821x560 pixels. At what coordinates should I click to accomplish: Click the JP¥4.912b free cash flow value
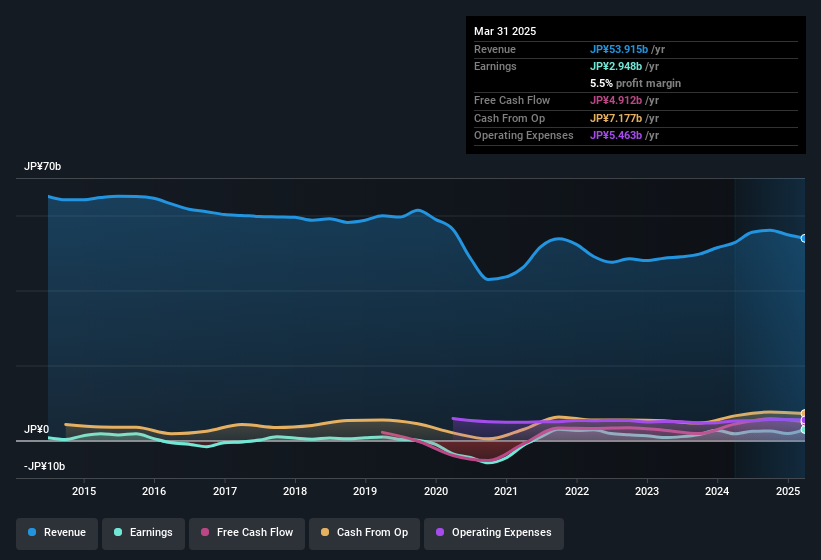tap(616, 100)
